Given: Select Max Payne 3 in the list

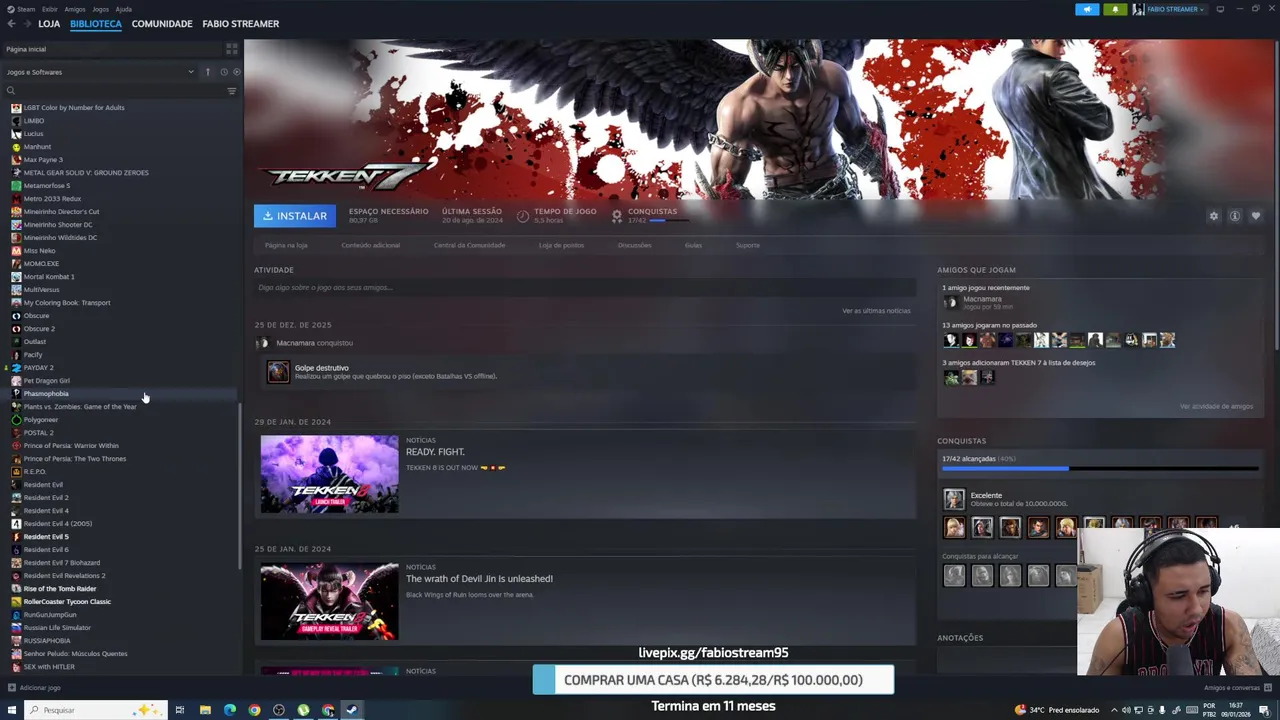Looking at the screenshot, I should [x=43, y=160].
